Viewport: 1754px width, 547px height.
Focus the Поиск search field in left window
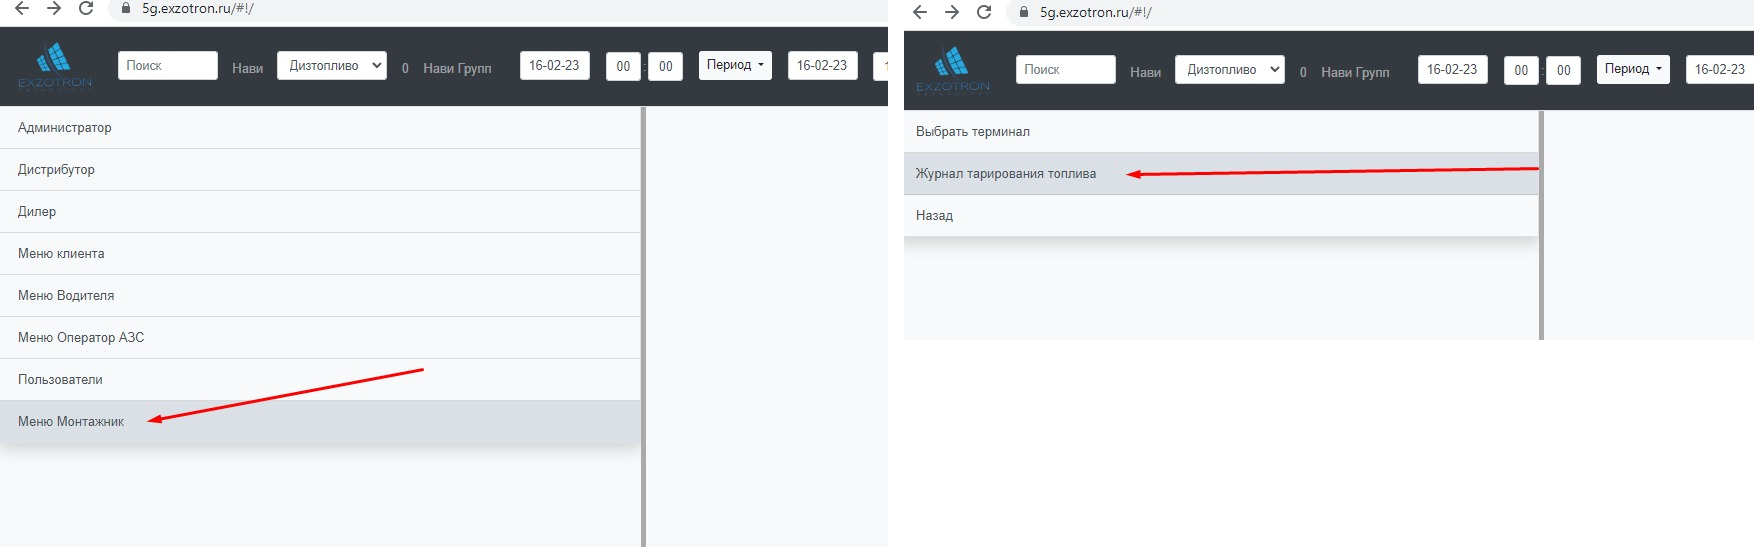point(168,65)
